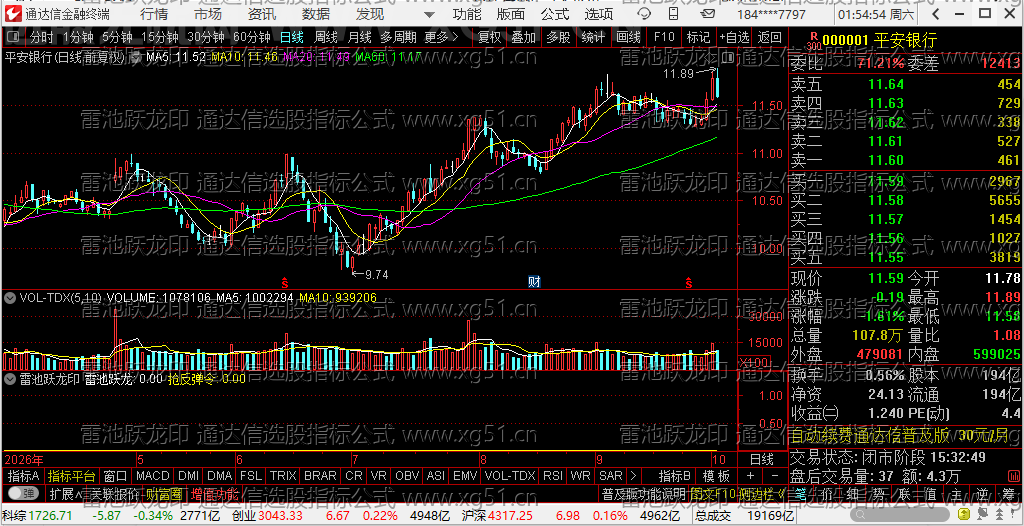Screen dimensions: 1024x526
Task: Toggle 叠加 overlay comparison
Action: pos(523,37)
